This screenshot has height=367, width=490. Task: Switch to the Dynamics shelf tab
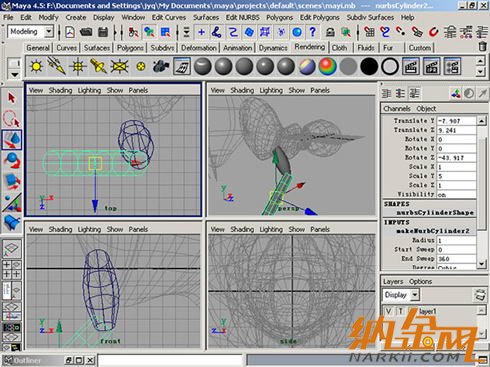coord(273,48)
